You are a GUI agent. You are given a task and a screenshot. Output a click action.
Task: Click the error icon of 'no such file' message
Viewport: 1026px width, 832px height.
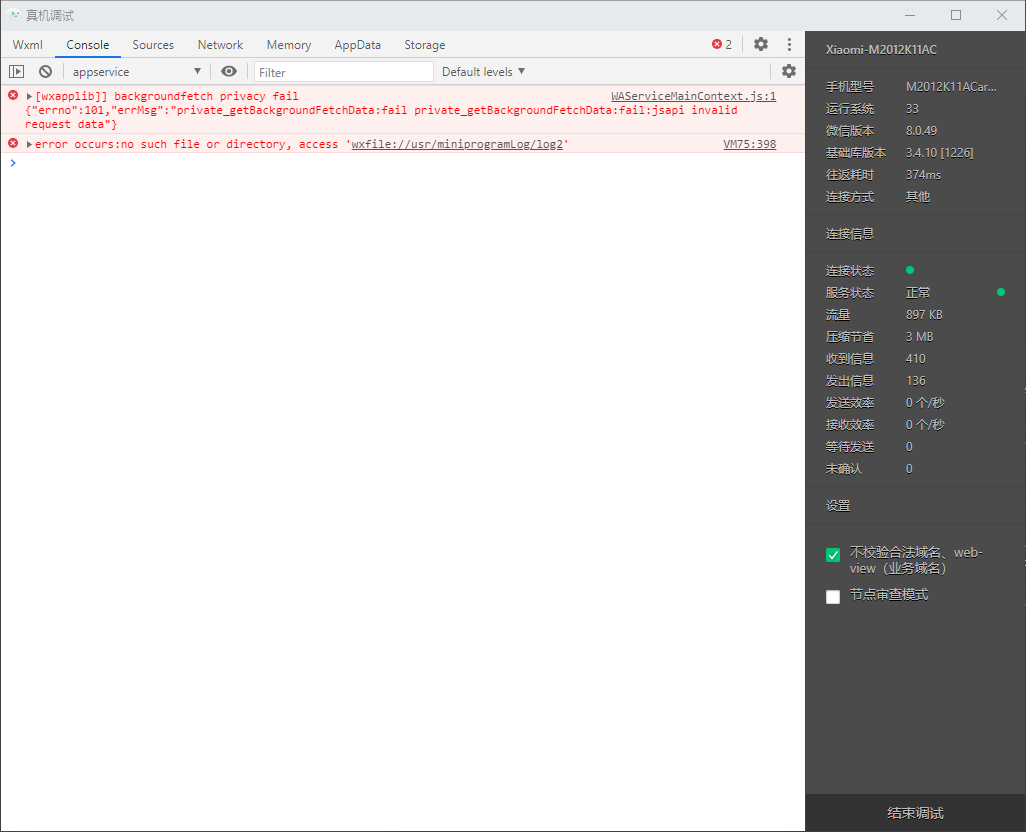click(x=13, y=143)
